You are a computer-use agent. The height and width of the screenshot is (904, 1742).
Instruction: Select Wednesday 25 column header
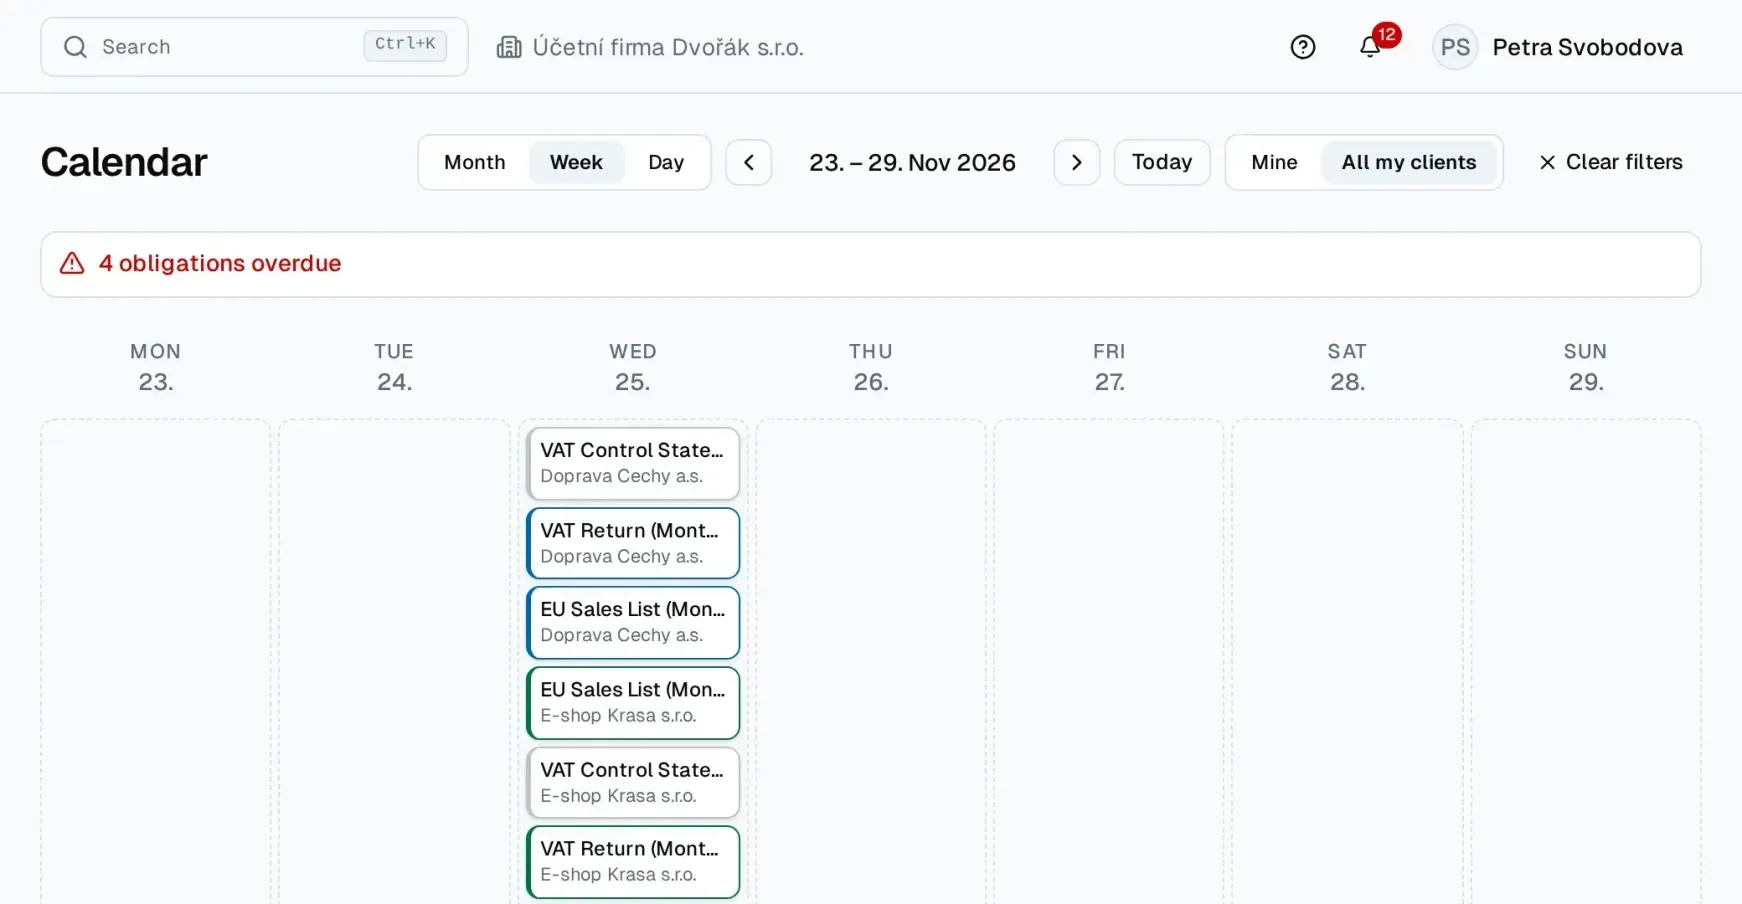tap(632, 367)
